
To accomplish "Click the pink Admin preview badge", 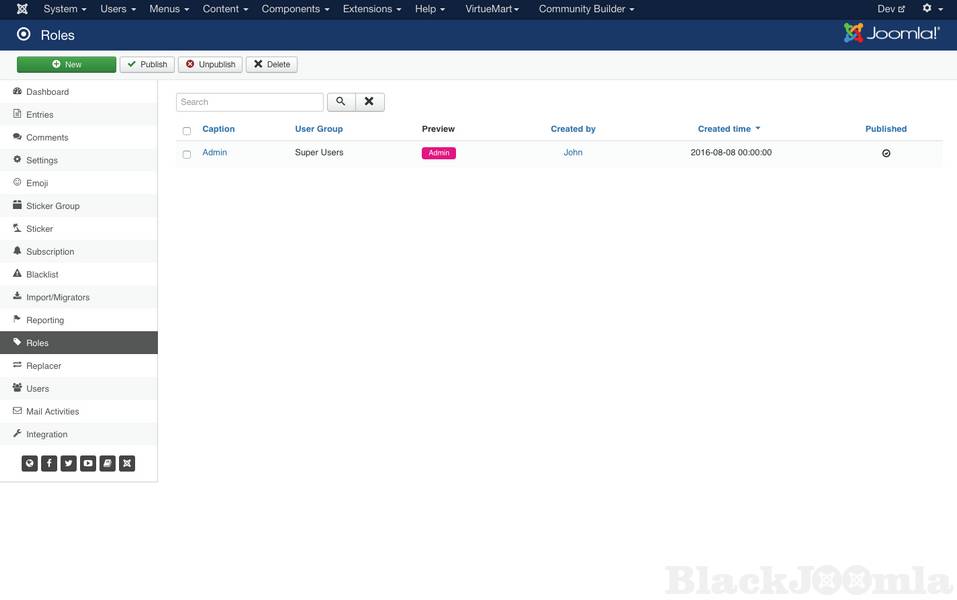I will 438,153.
